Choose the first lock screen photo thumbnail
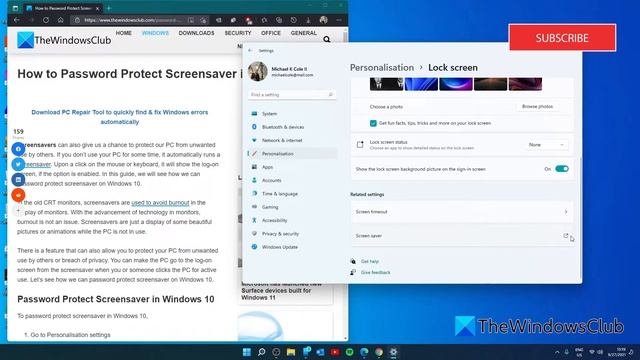Image resolution: width=640 pixels, height=360 pixels. (386, 84)
